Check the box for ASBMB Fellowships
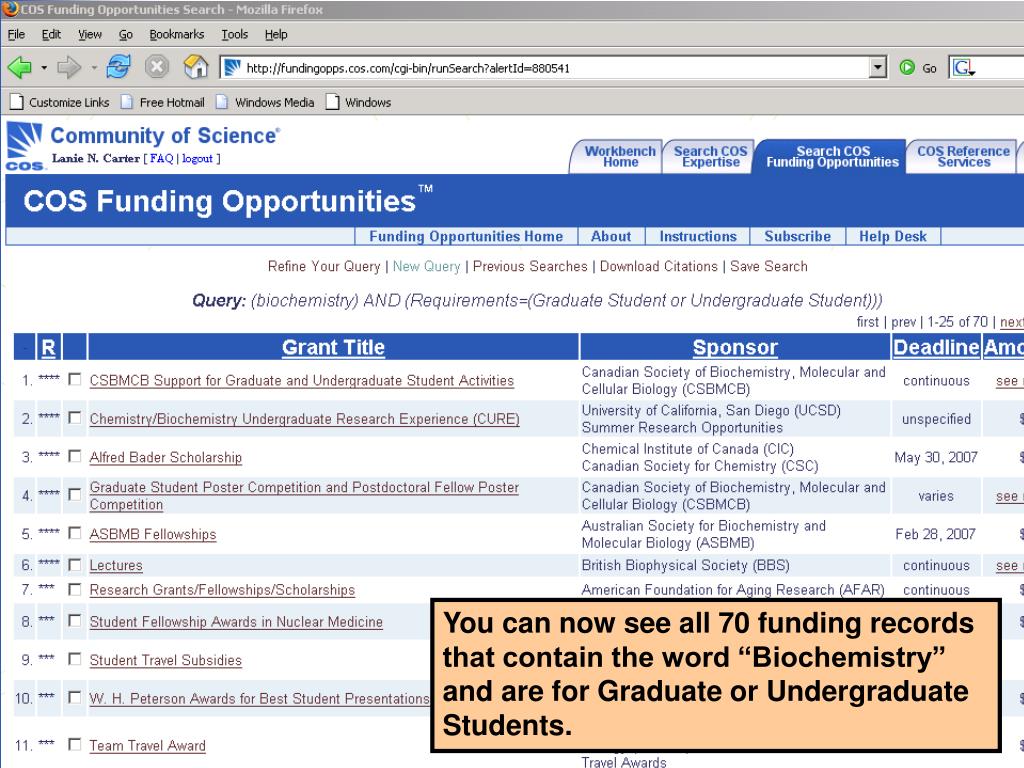Viewport: 1024px width, 768px height. [75, 533]
